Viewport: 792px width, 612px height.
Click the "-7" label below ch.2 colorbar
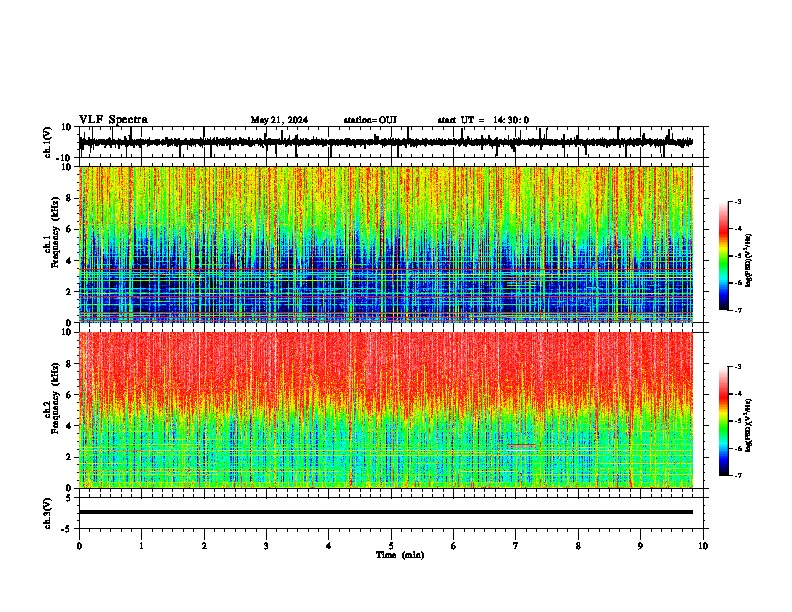pos(737,476)
